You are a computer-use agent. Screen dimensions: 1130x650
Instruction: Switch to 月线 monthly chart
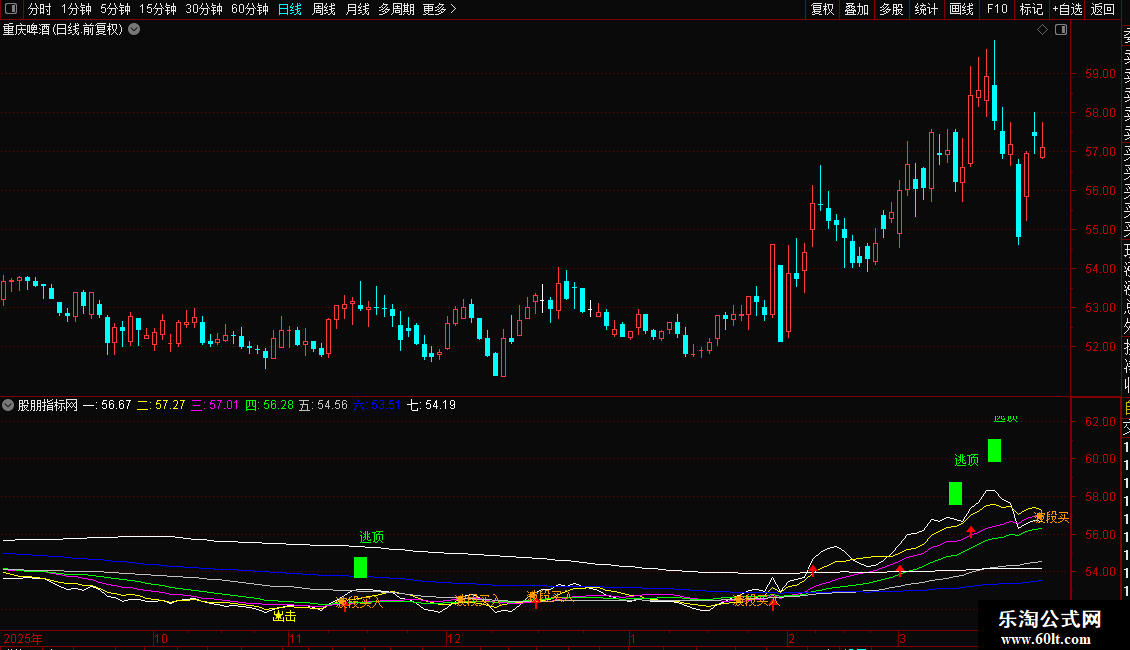pyautogui.click(x=357, y=10)
